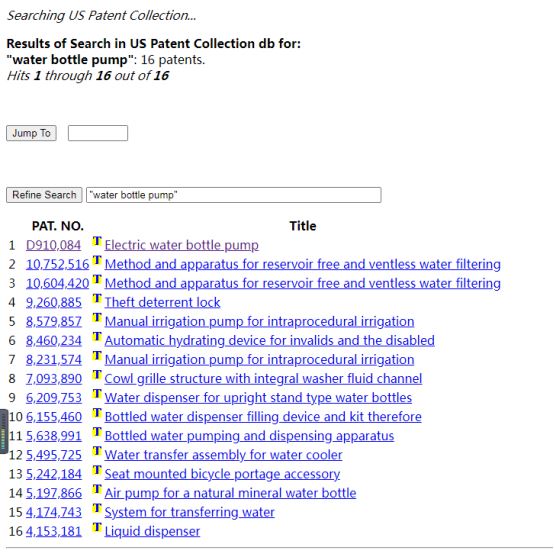The image size is (554, 557).
Task: Open patent number 8,579,857
Action: tap(54, 322)
